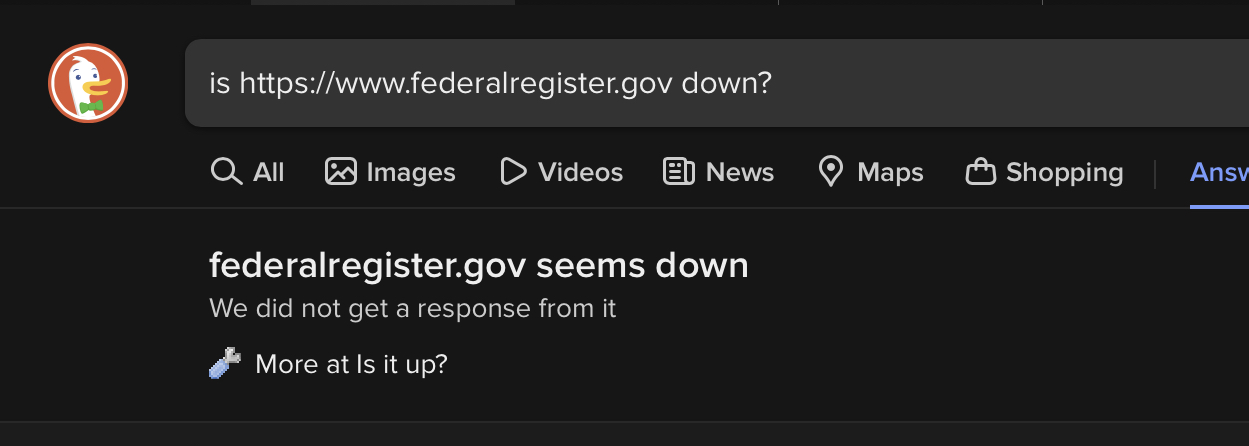This screenshot has width=1249, height=446.
Task: Click the map pin icon beside Maps
Action: [x=831, y=172]
